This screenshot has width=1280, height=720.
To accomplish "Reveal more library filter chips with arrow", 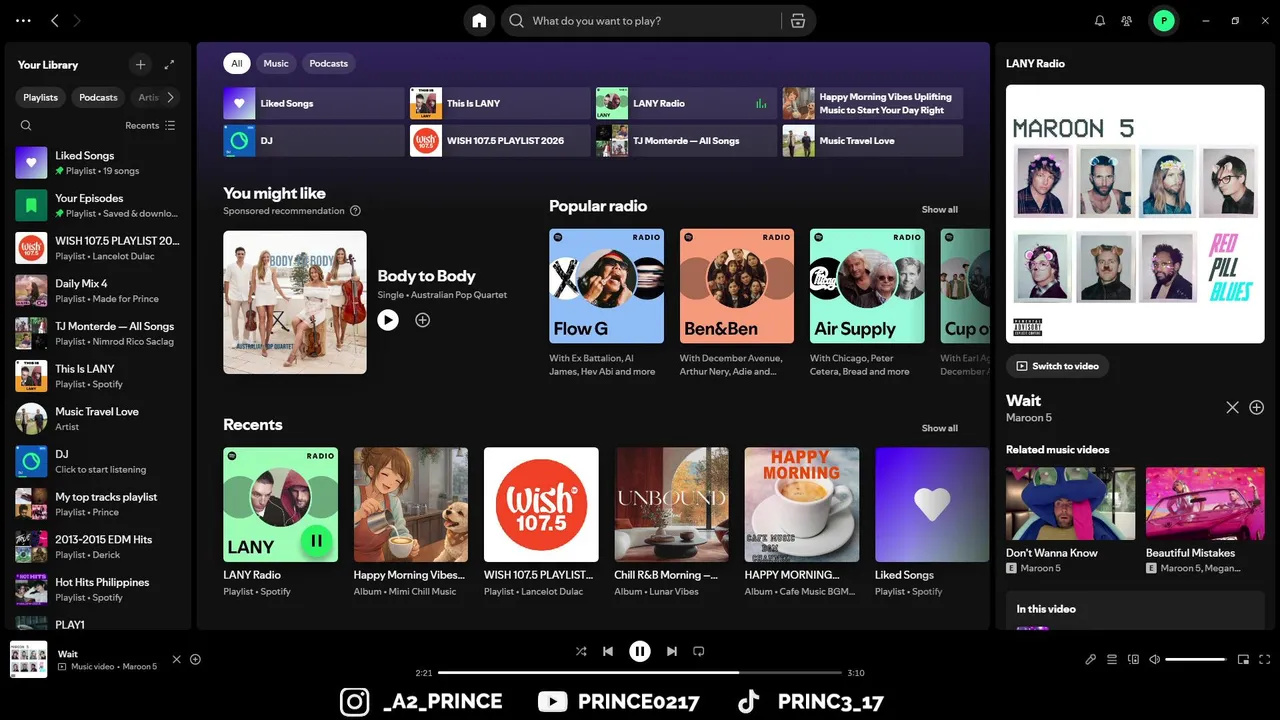I will [170, 97].
